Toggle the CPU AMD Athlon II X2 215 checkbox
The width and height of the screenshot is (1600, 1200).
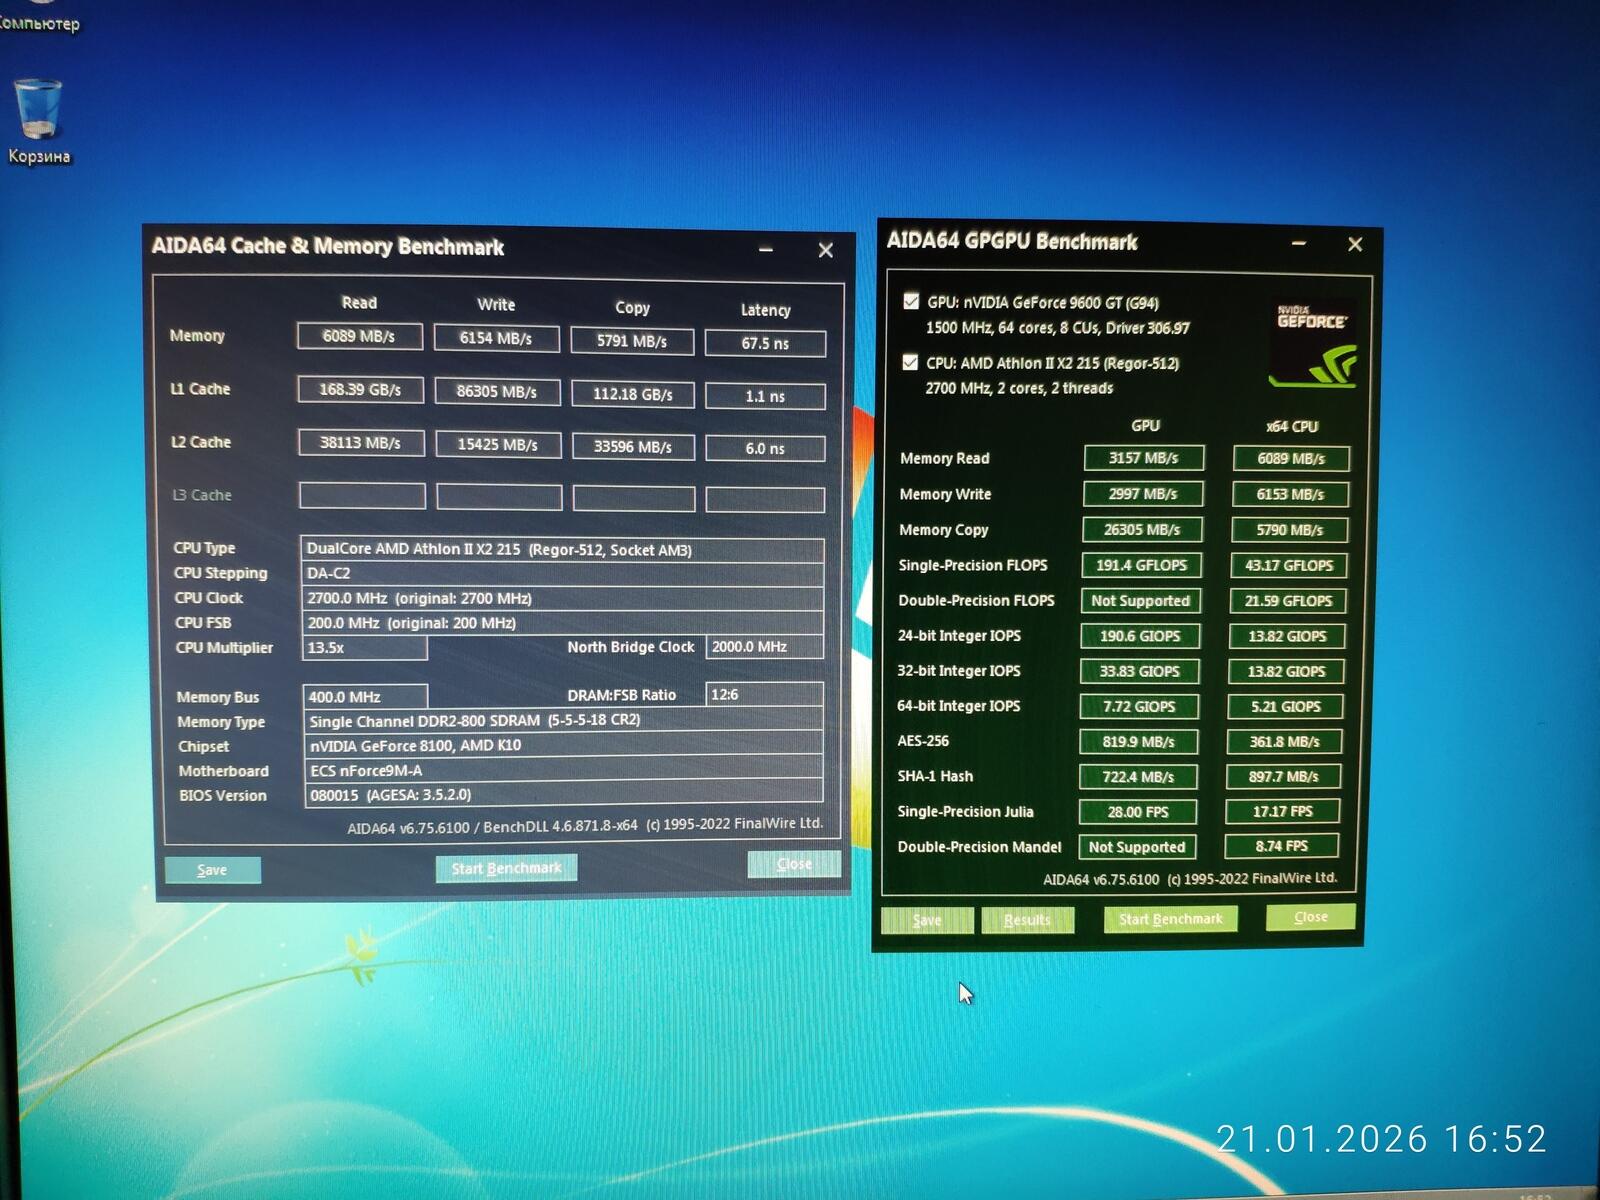[x=910, y=362]
